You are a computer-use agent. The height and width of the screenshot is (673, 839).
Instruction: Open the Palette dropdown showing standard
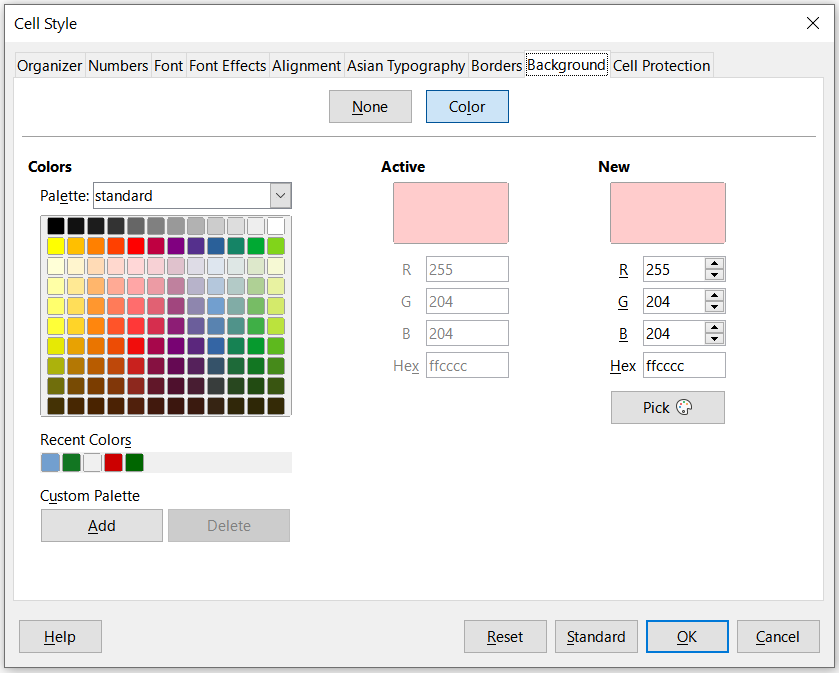coord(193,196)
